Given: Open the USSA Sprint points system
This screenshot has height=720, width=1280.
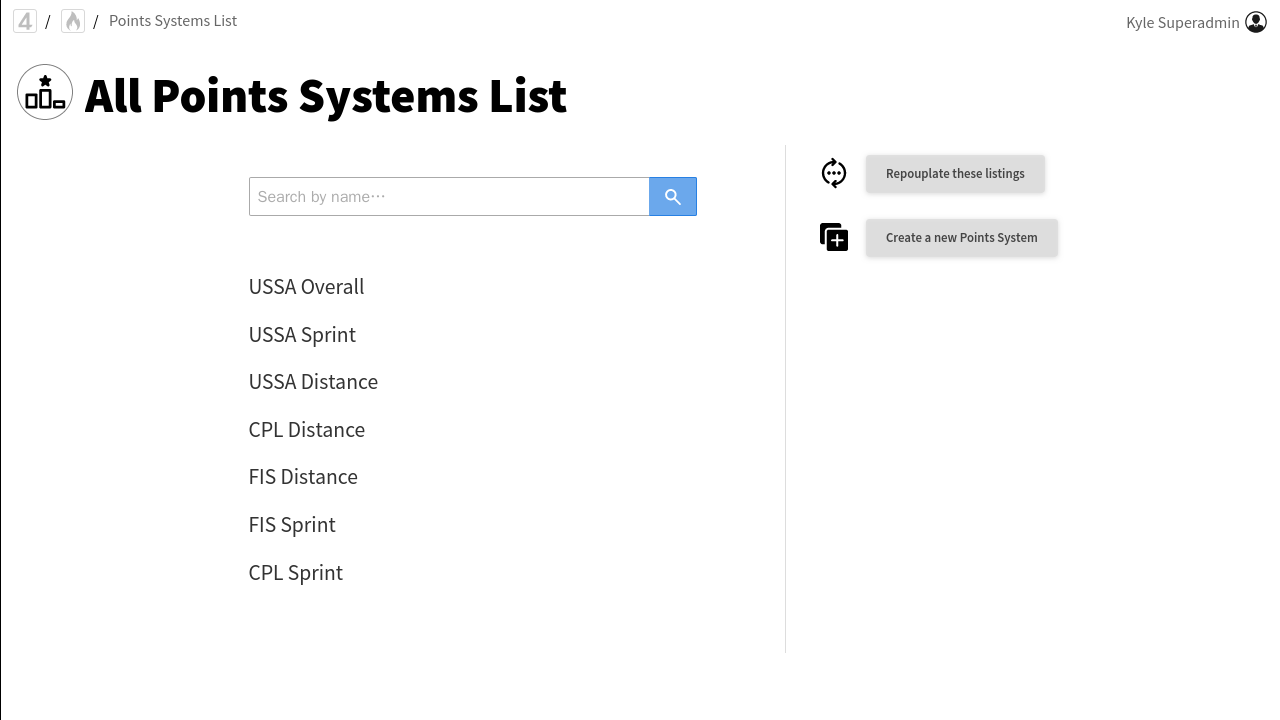Looking at the screenshot, I should pos(302,335).
